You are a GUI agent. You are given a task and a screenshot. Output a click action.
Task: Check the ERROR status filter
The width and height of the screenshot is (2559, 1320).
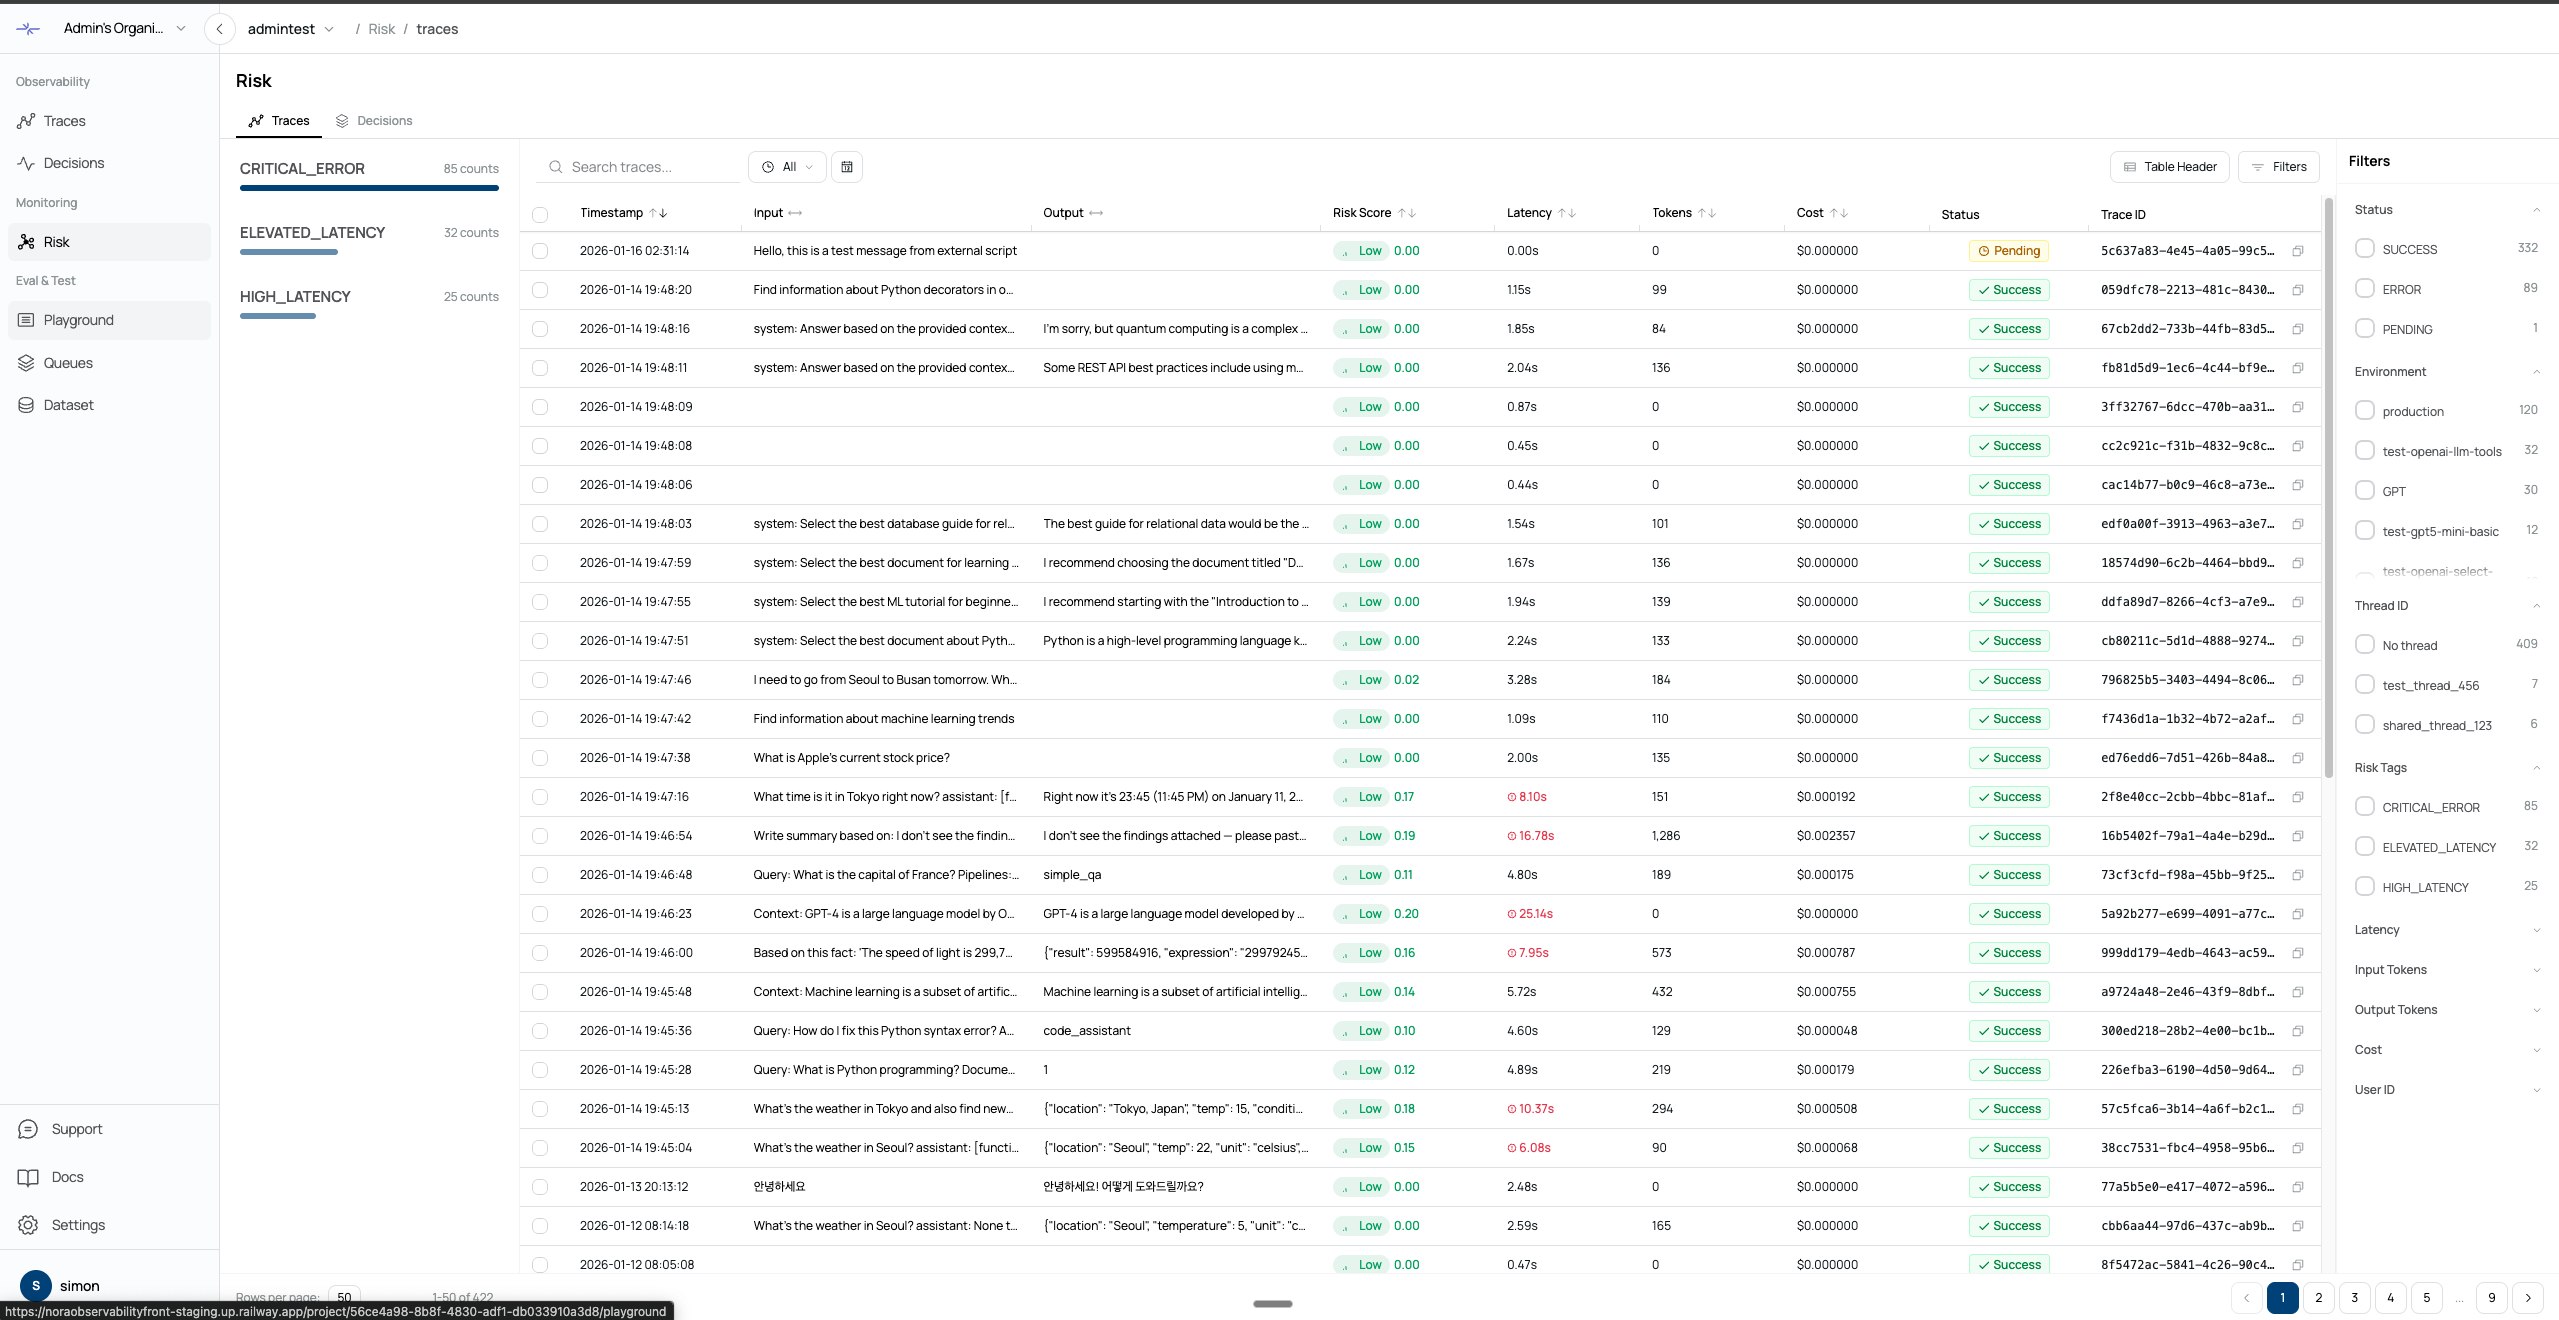(x=2364, y=289)
